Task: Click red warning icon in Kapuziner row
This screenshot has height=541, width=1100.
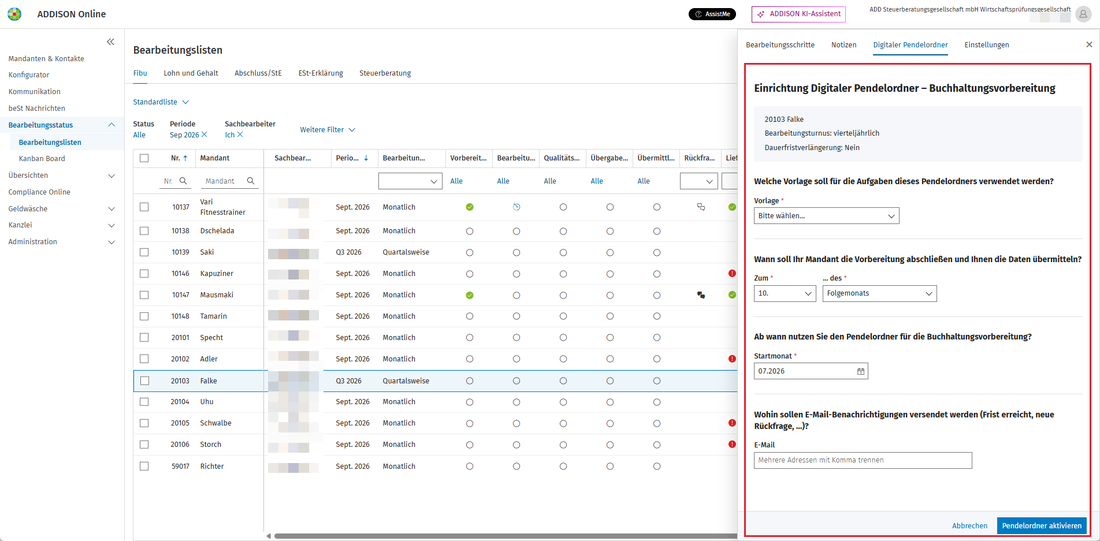Action: (732, 273)
